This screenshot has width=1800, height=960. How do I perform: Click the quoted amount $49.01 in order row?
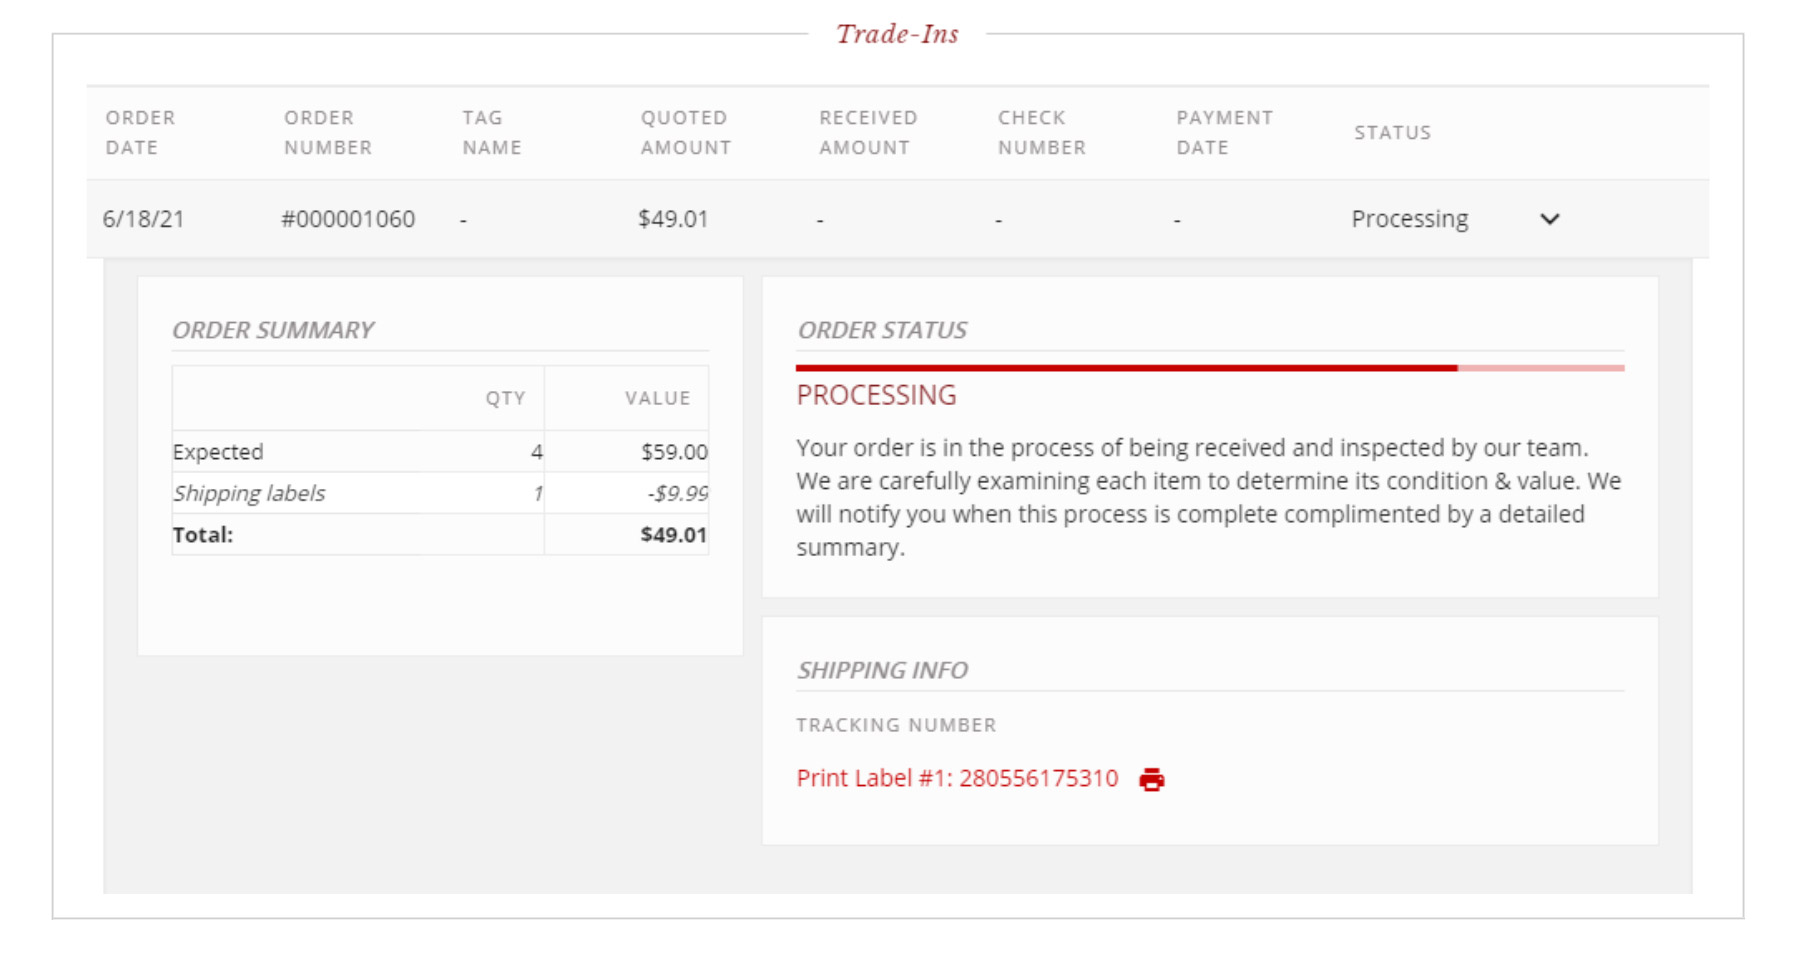pos(673,219)
